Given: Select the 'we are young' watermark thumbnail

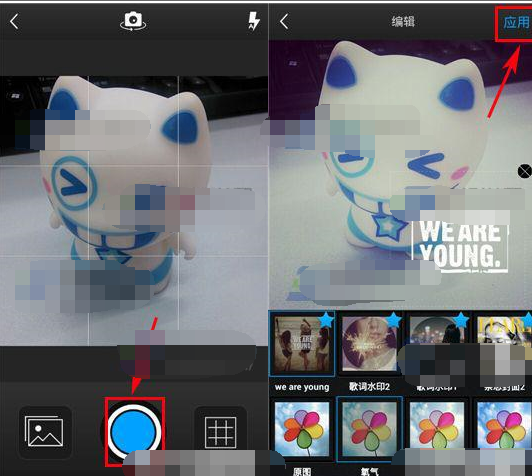Looking at the screenshot, I should 302,344.
